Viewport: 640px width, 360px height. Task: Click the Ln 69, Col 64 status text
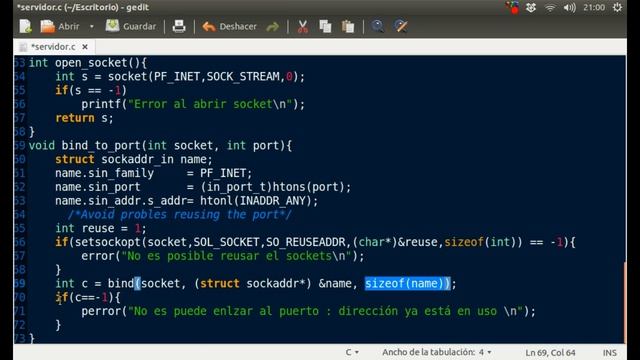click(550, 353)
